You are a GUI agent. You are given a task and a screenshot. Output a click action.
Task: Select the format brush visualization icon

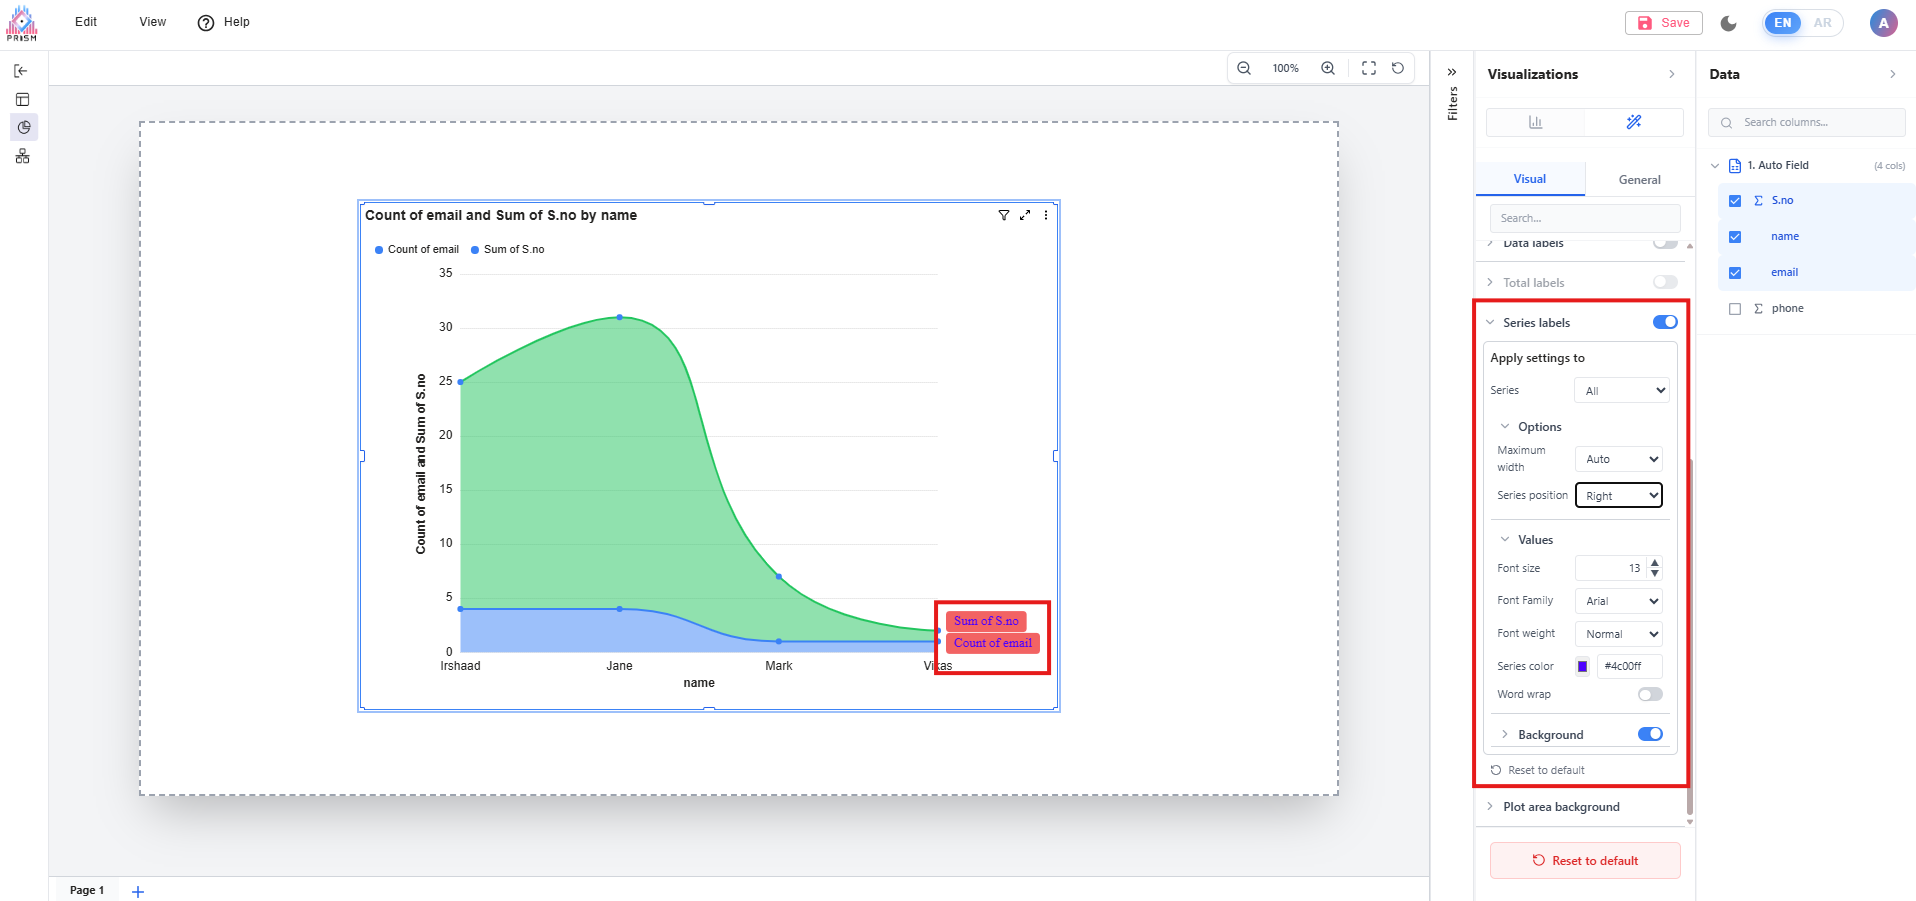pos(1634,122)
